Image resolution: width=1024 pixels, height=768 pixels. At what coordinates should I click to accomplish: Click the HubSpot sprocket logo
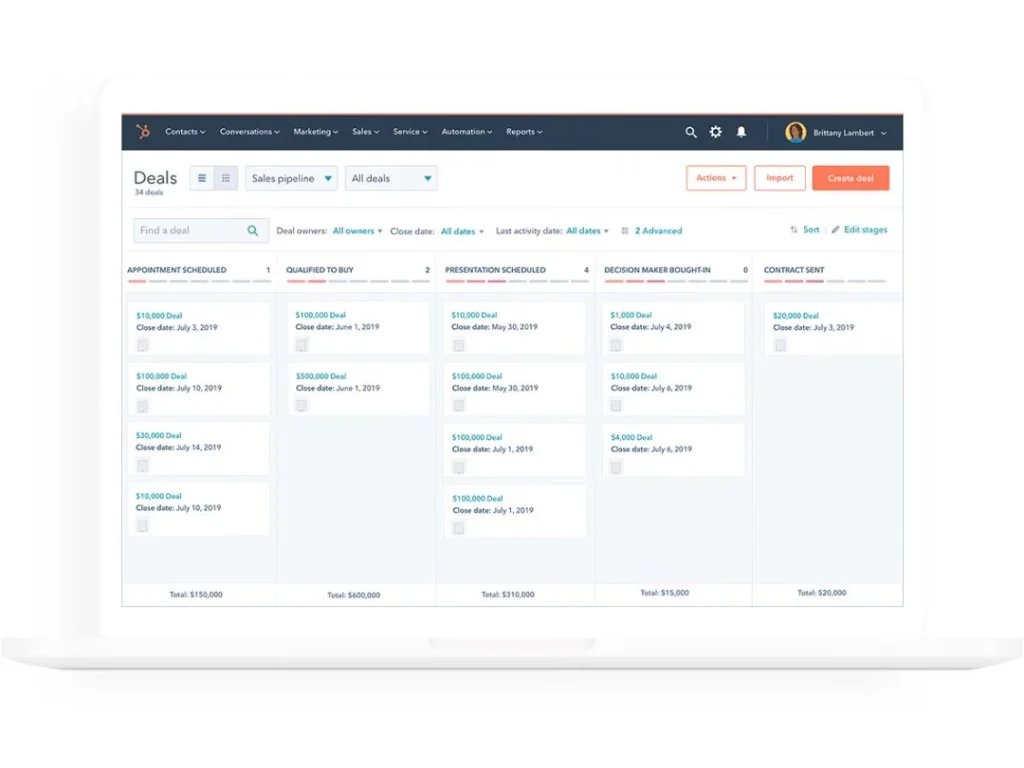[143, 131]
